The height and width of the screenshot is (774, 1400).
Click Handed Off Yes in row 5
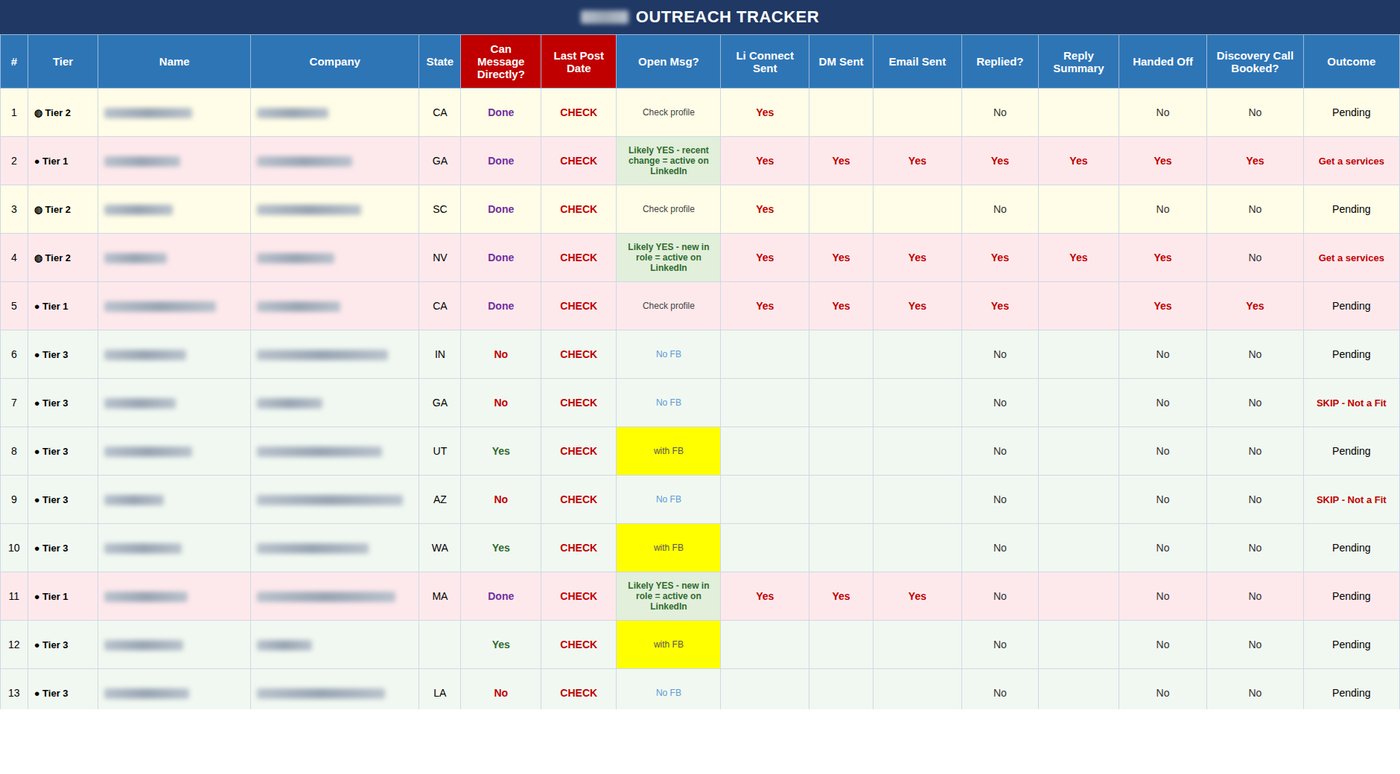pos(1163,306)
